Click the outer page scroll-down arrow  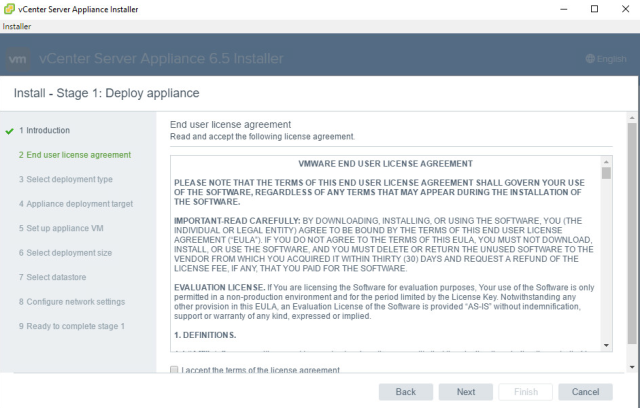(x=632, y=367)
